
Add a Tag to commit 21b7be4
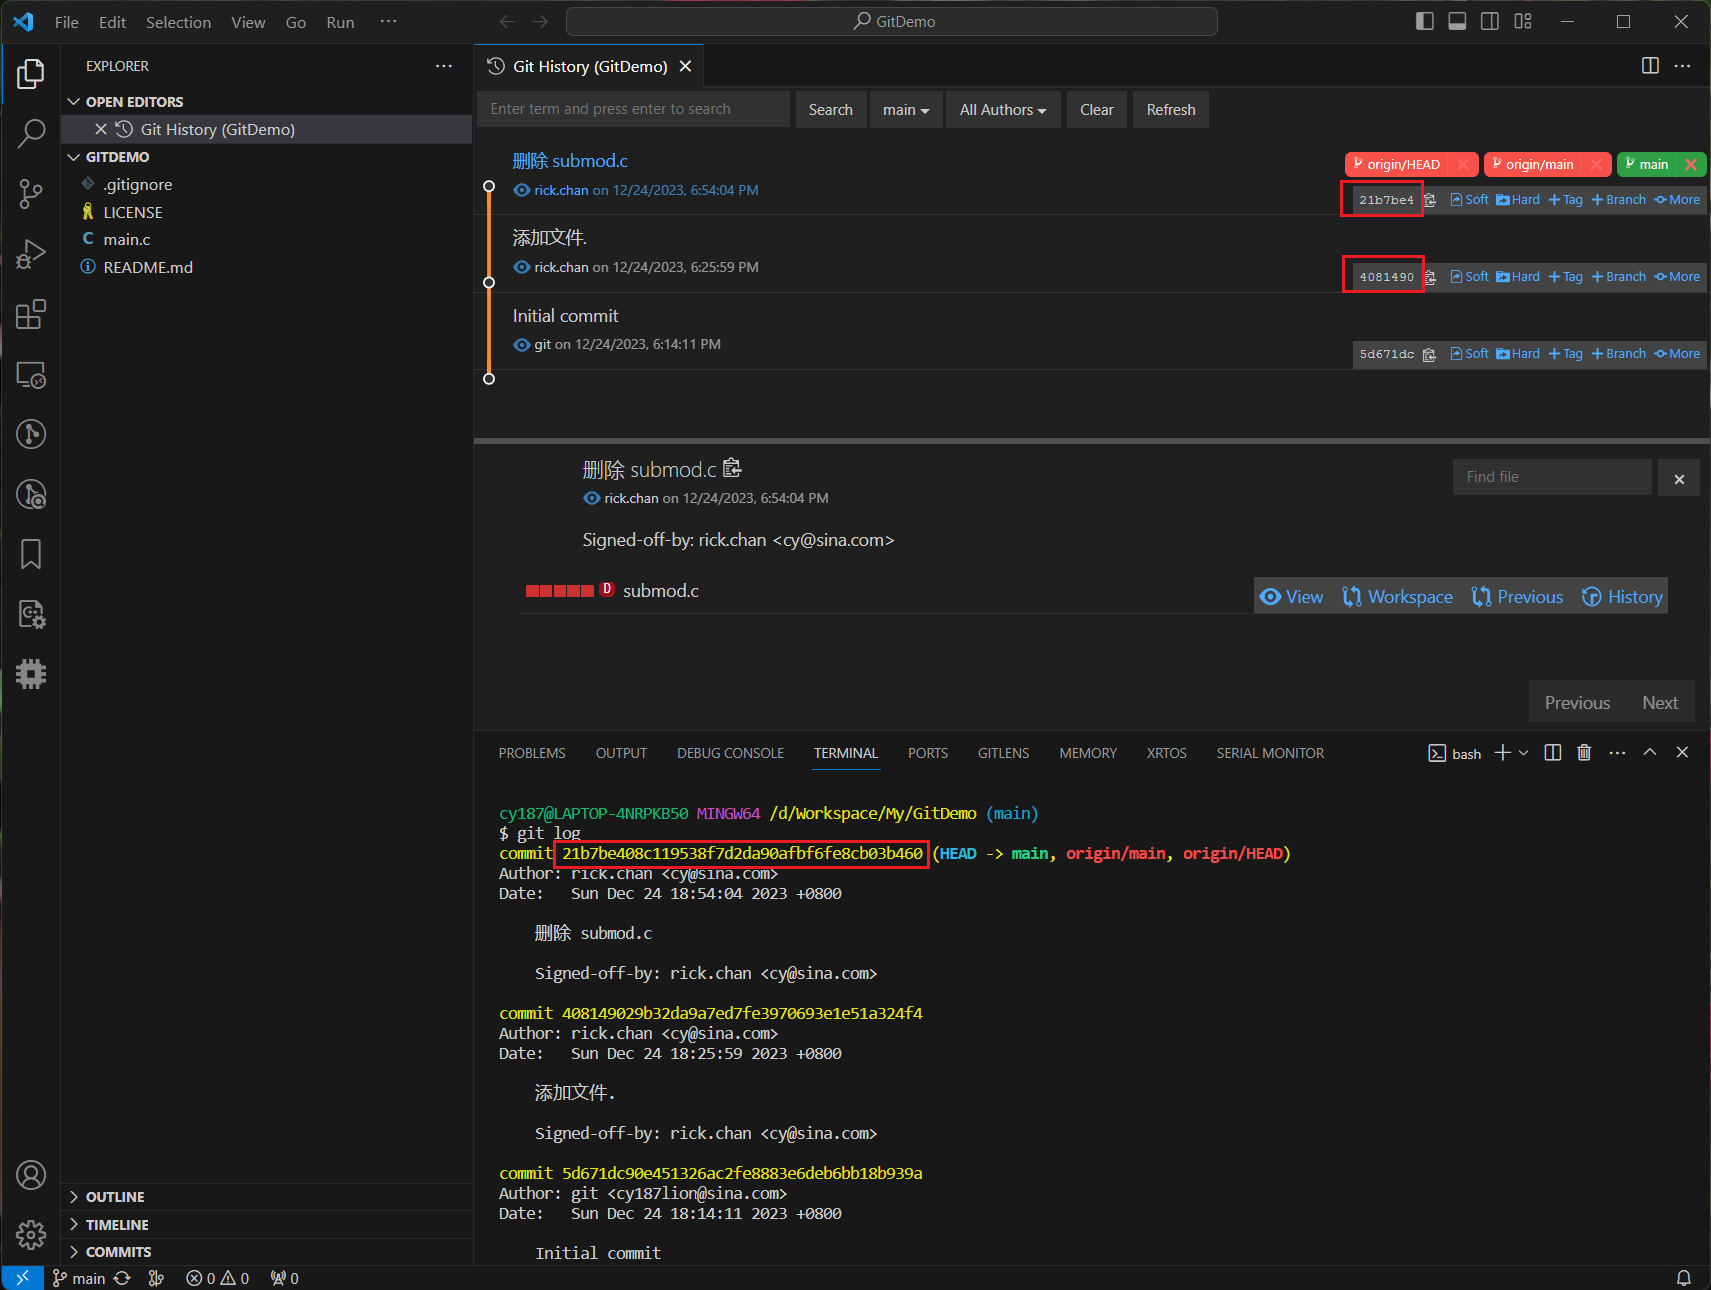1566,200
